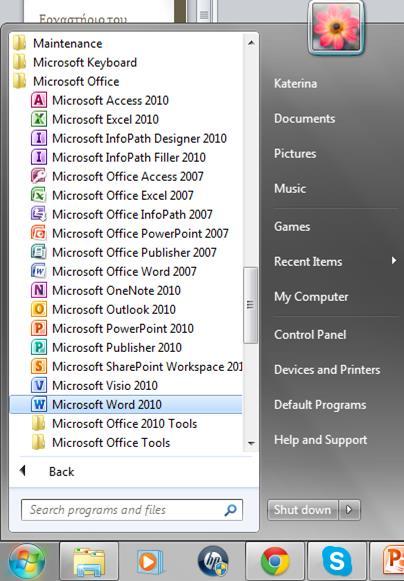Open Help and Support
404x581 pixels.
[x=321, y=440]
